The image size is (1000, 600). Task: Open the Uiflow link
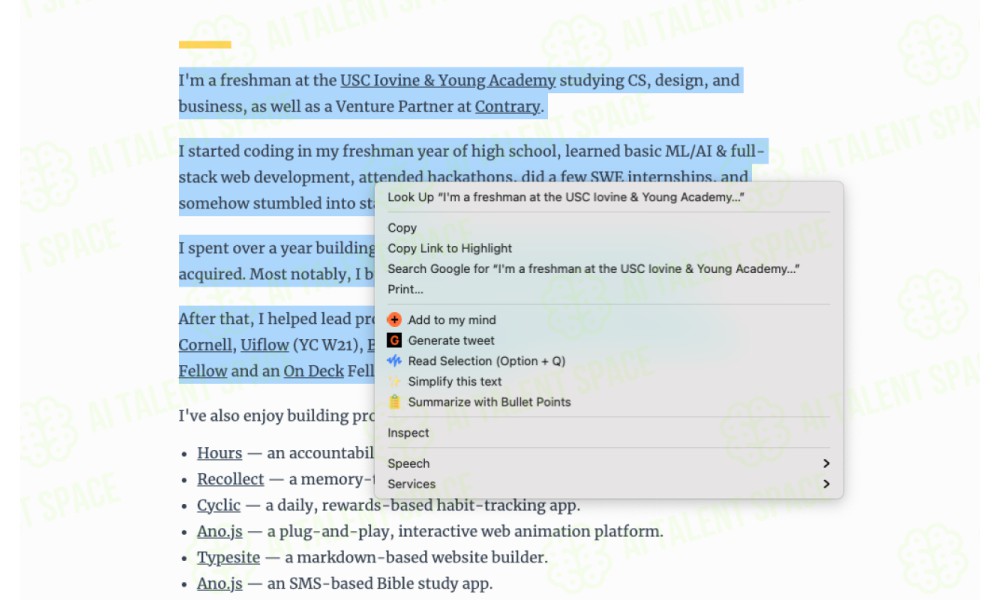(265, 345)
